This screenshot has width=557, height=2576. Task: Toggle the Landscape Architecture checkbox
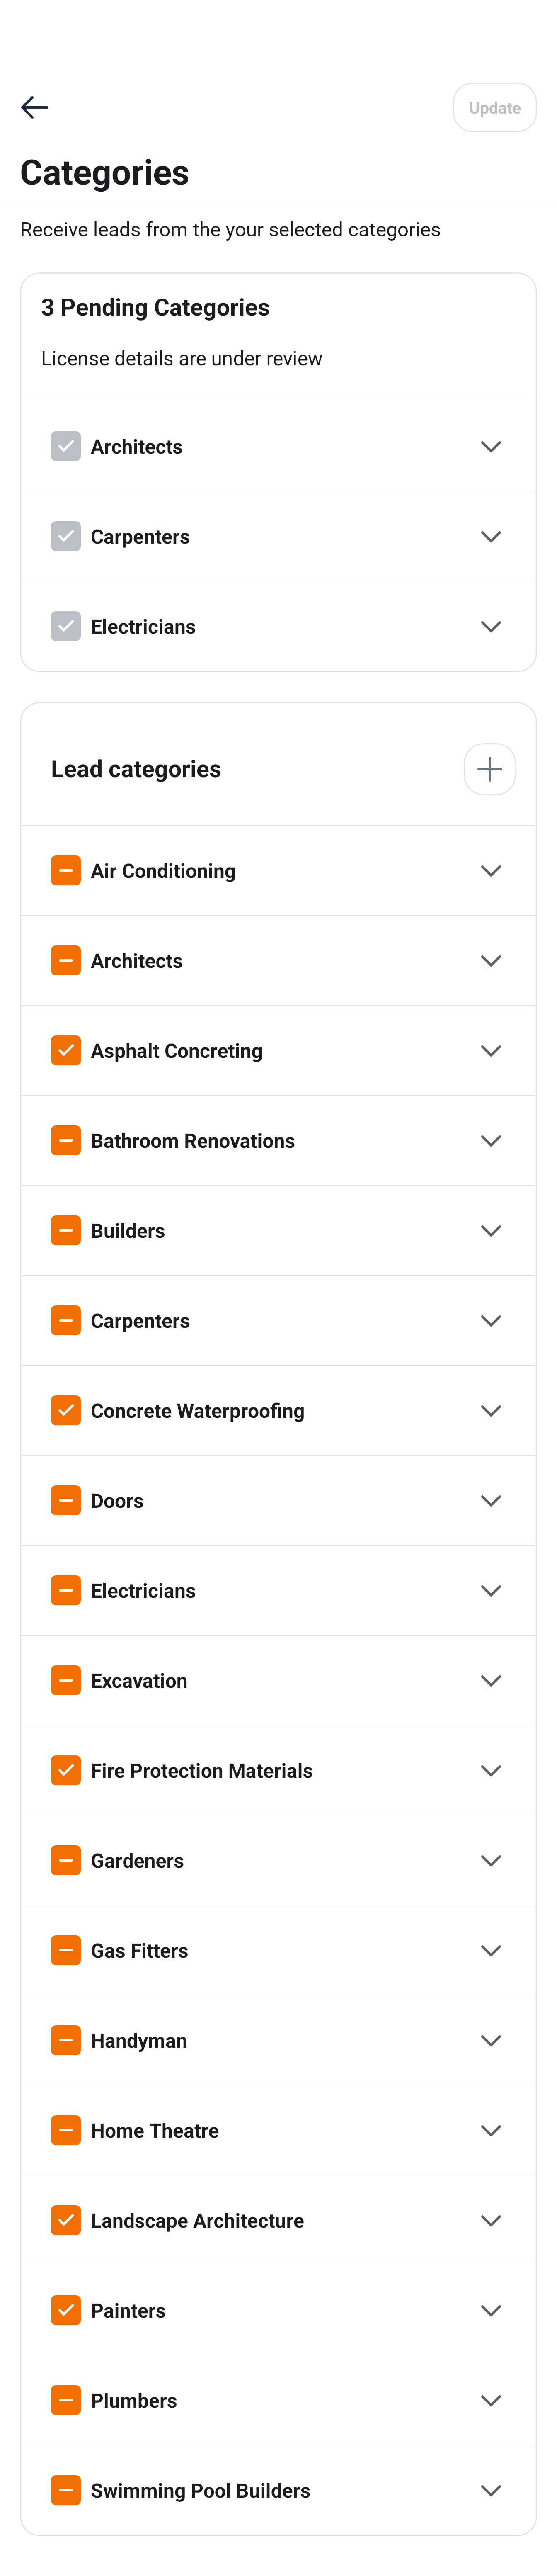[x=66, y=2220]
